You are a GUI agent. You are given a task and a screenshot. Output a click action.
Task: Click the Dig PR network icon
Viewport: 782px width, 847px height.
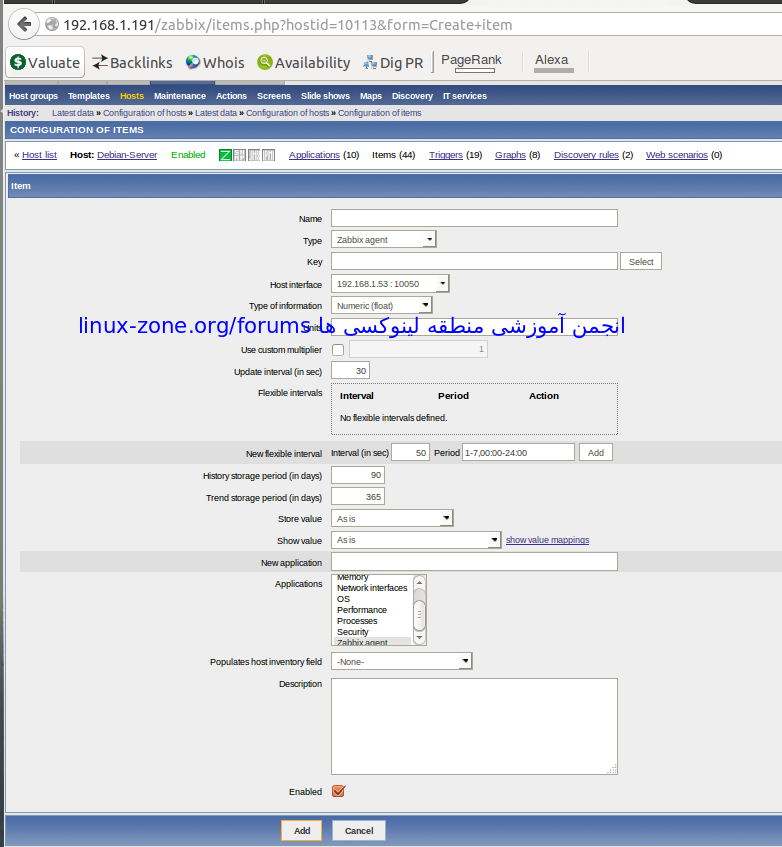point(370,62)
